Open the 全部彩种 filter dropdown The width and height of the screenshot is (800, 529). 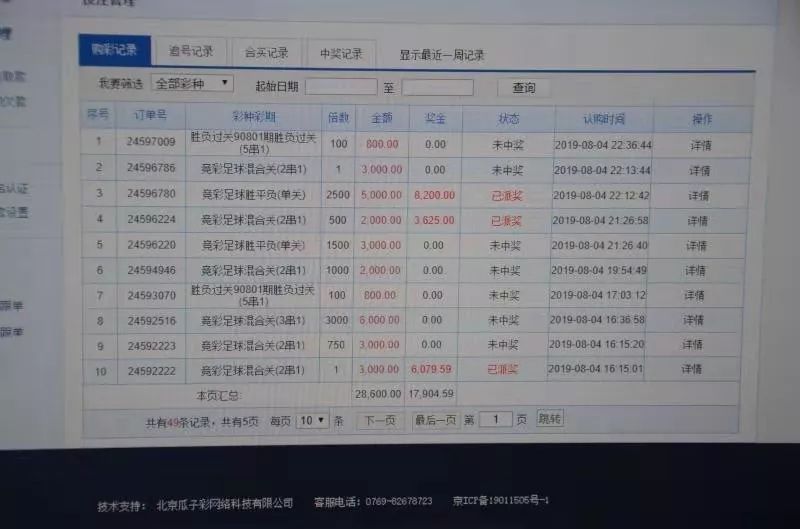[192, 84]
